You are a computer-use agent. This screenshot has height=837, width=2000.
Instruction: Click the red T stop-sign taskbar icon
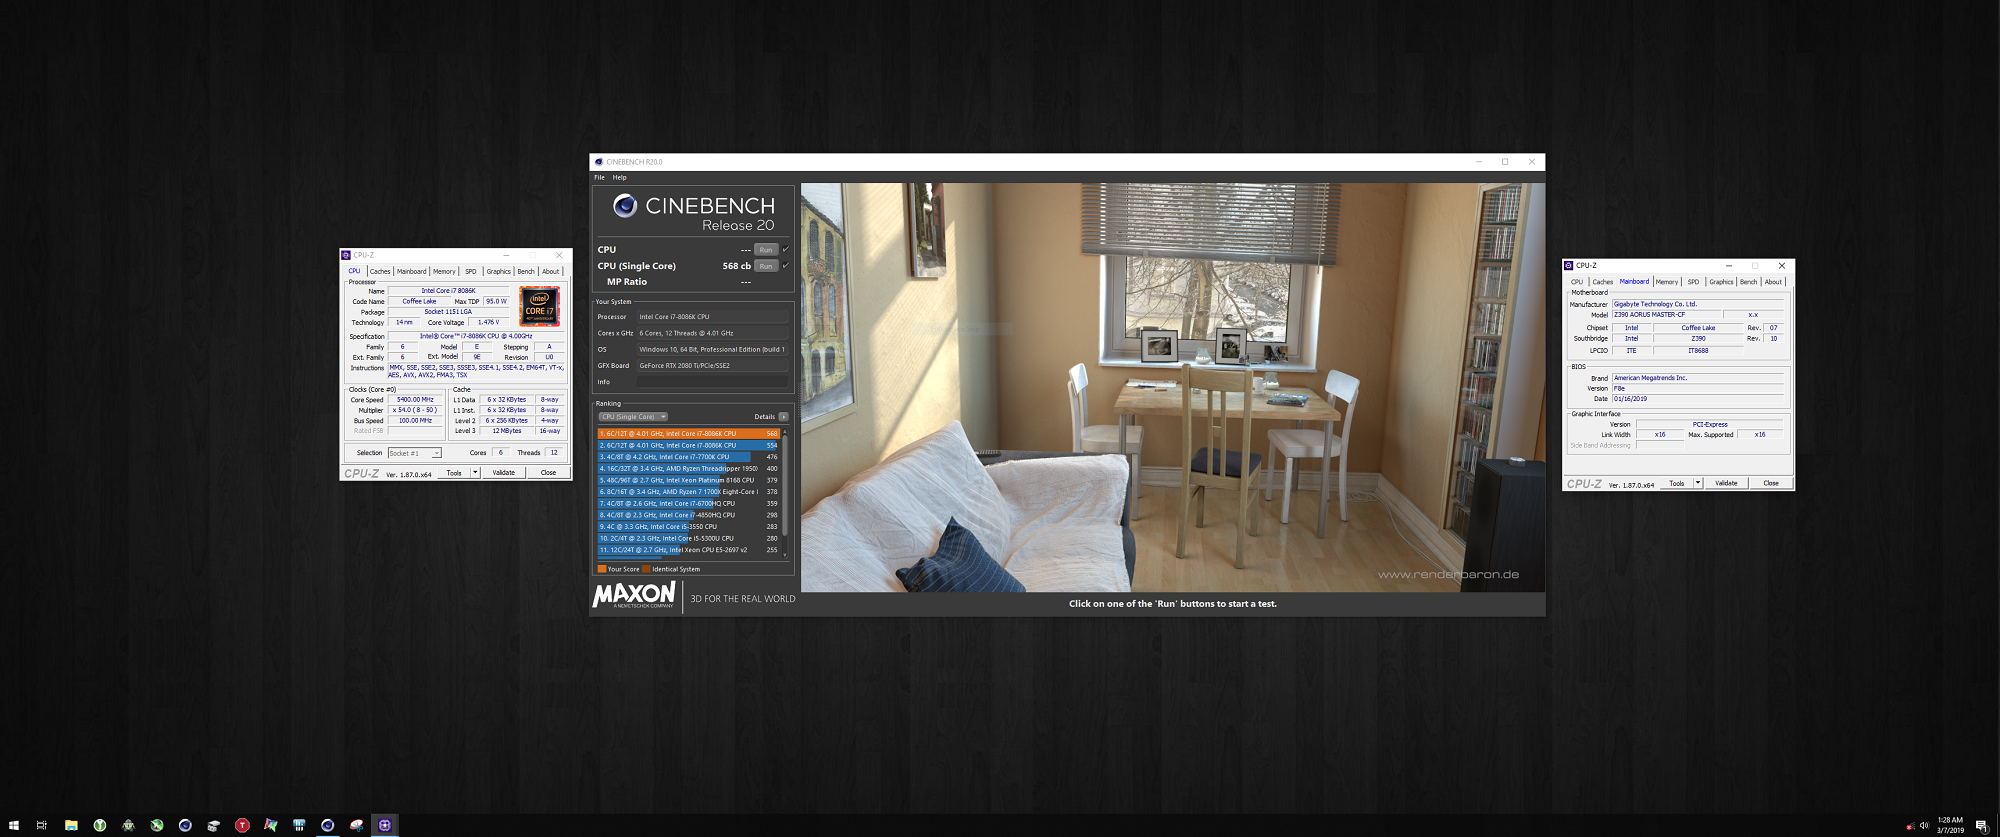click(x=242, y=825)
